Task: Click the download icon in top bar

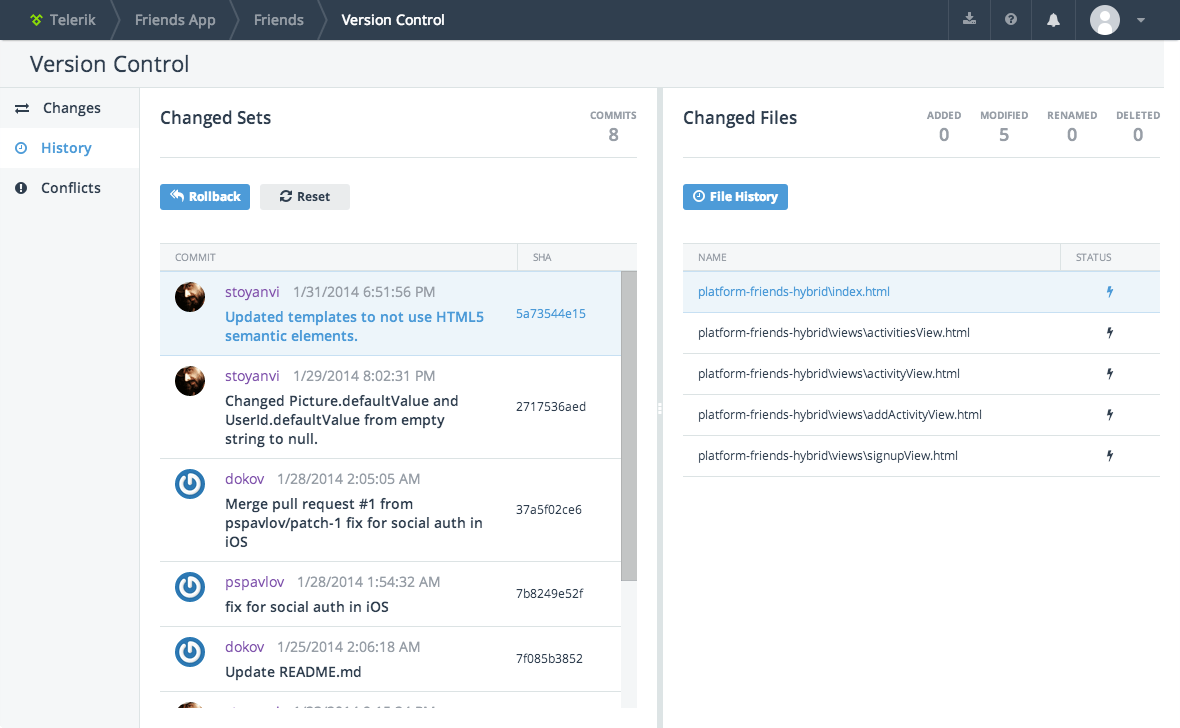Action: (969, 20)
